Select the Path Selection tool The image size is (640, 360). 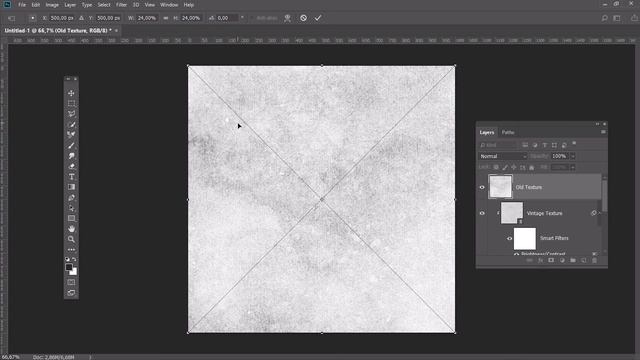coord(71,208)
